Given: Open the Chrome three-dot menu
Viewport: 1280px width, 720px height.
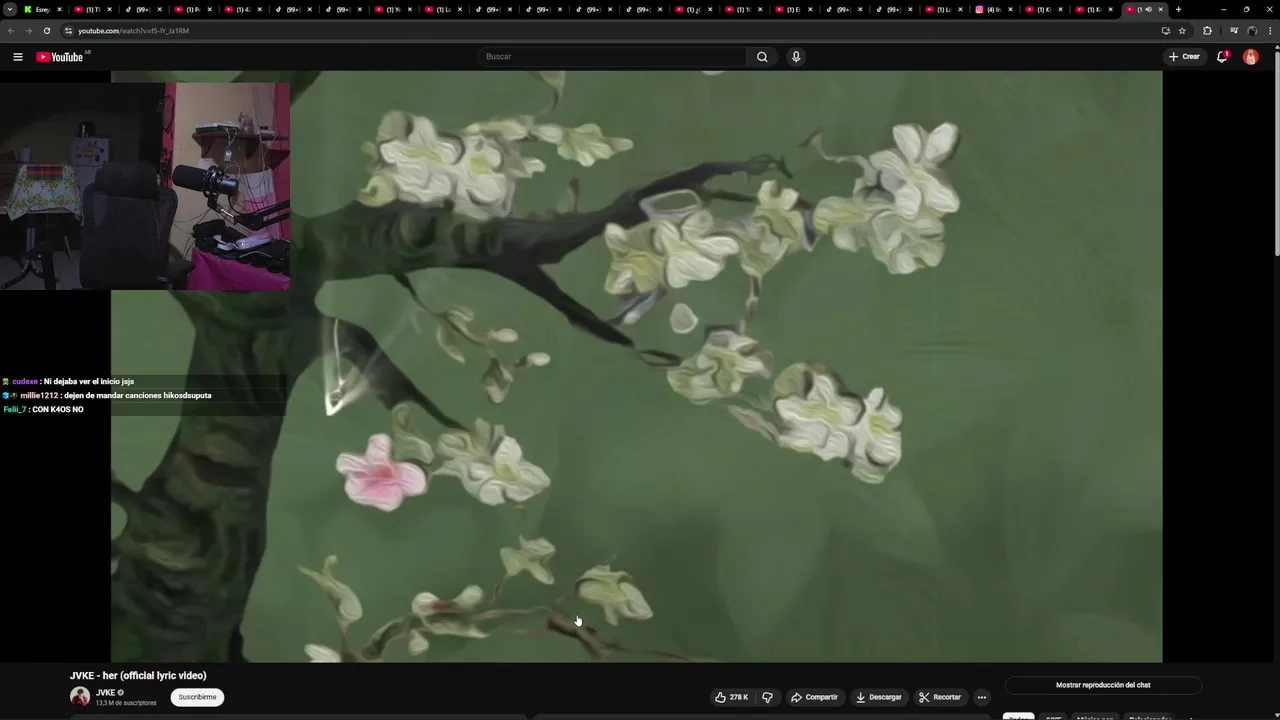Looking at the screenshot, I should tap(1269, 31).
